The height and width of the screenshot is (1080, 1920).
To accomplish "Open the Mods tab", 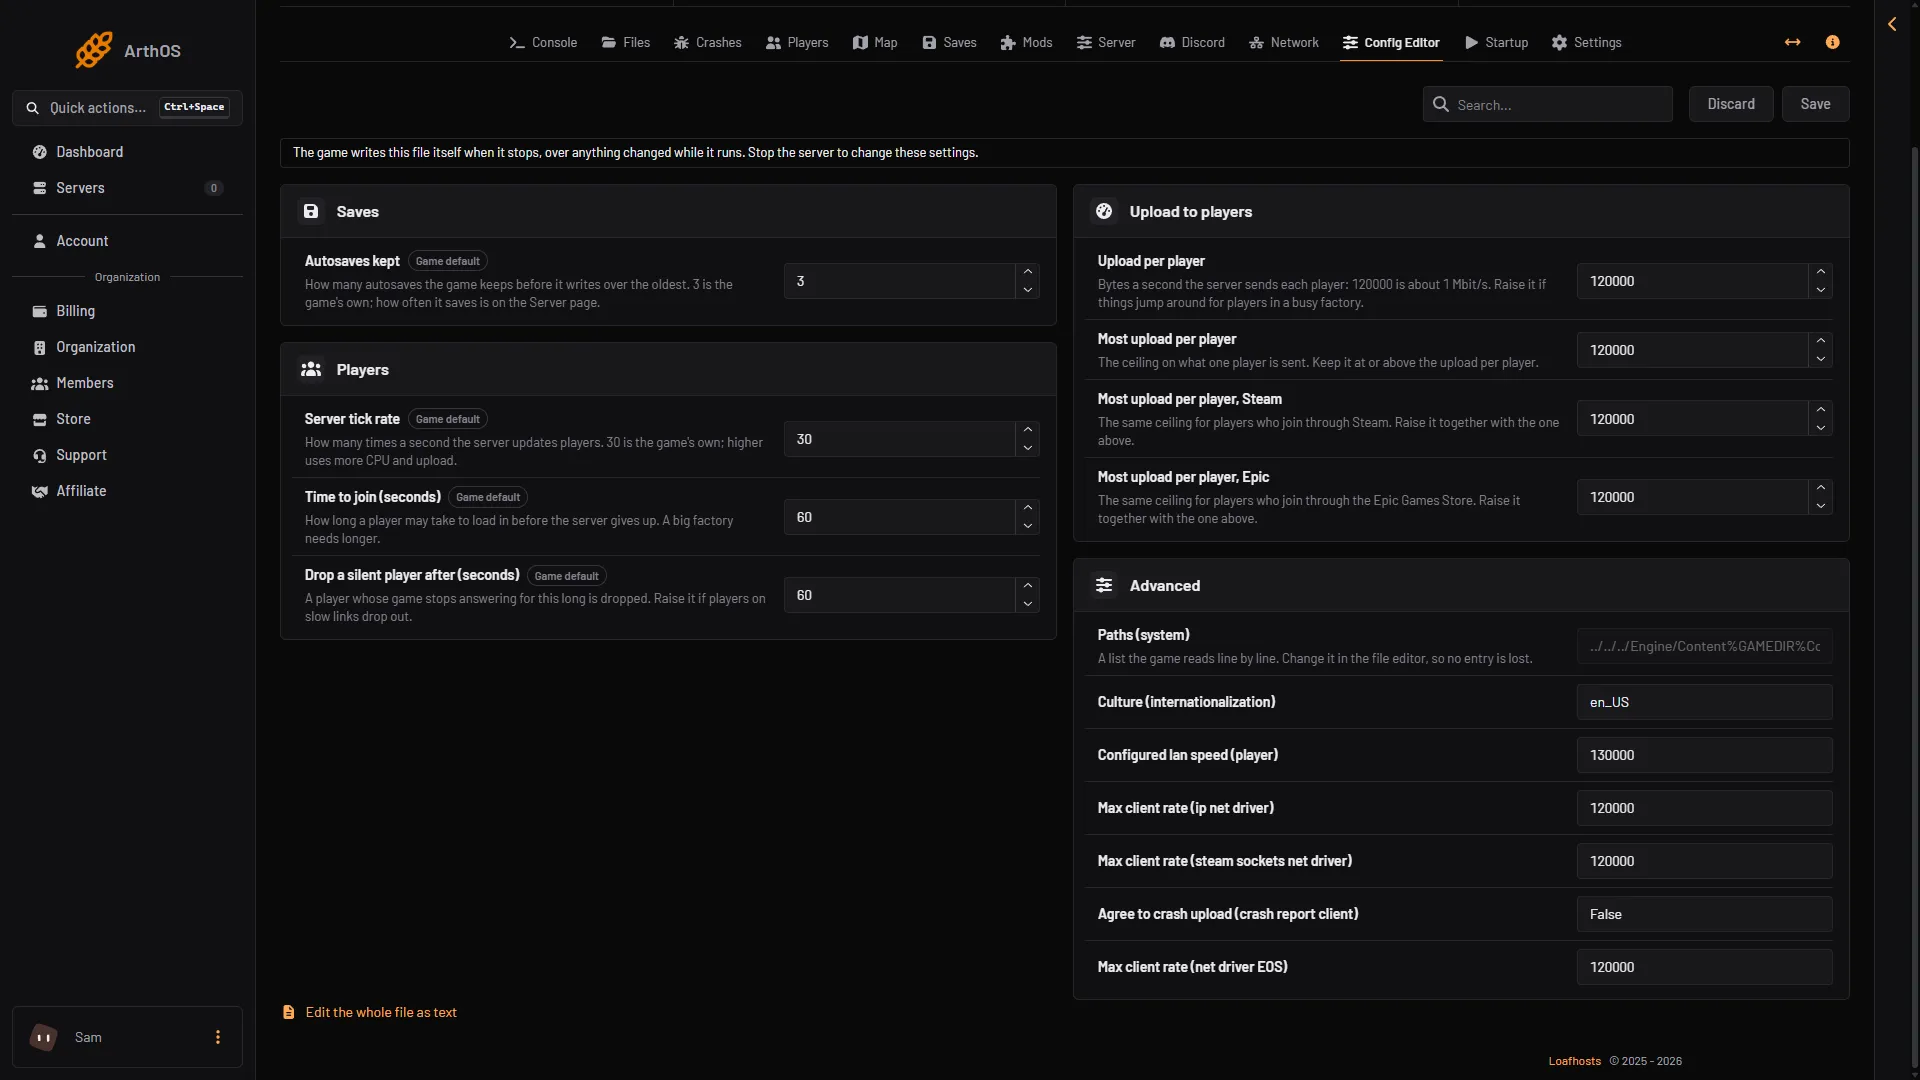I will [1026, 42].
